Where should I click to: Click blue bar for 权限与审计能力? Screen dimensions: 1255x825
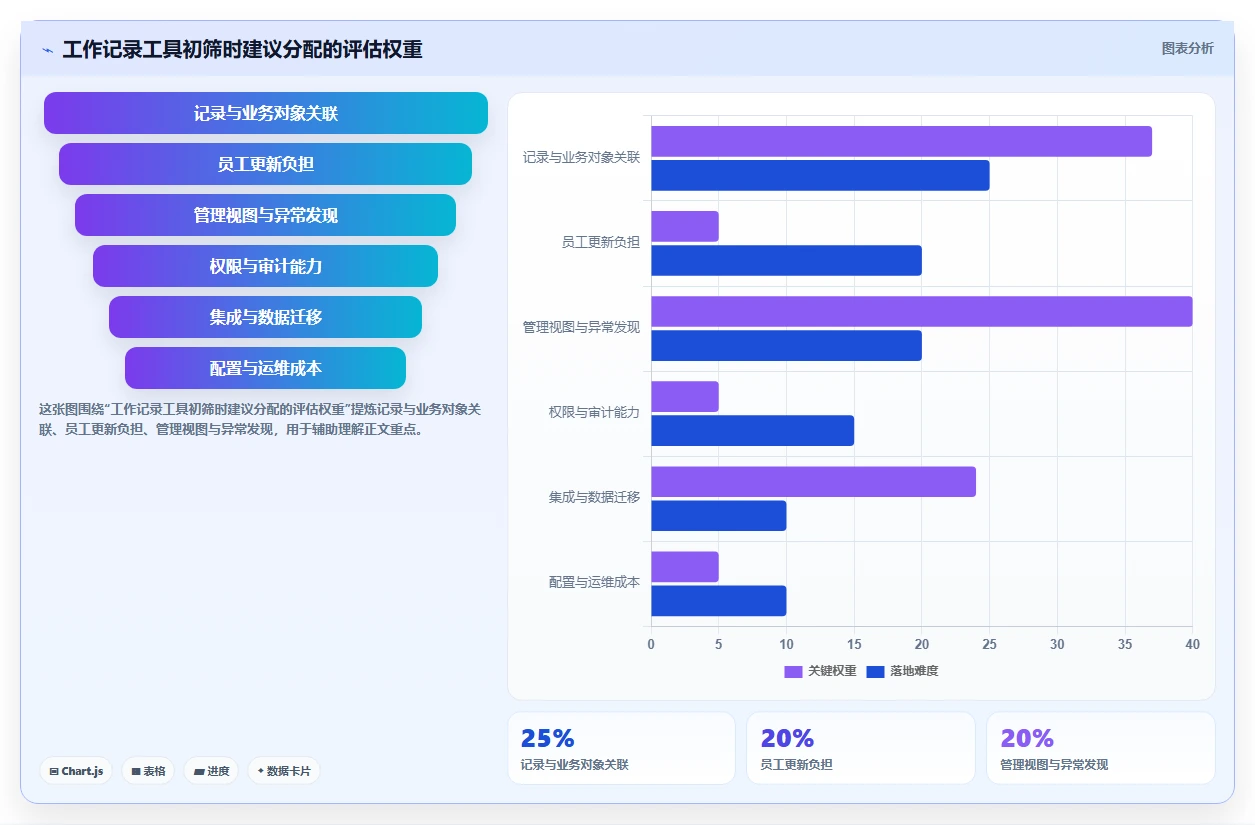[x=752, y=430]
